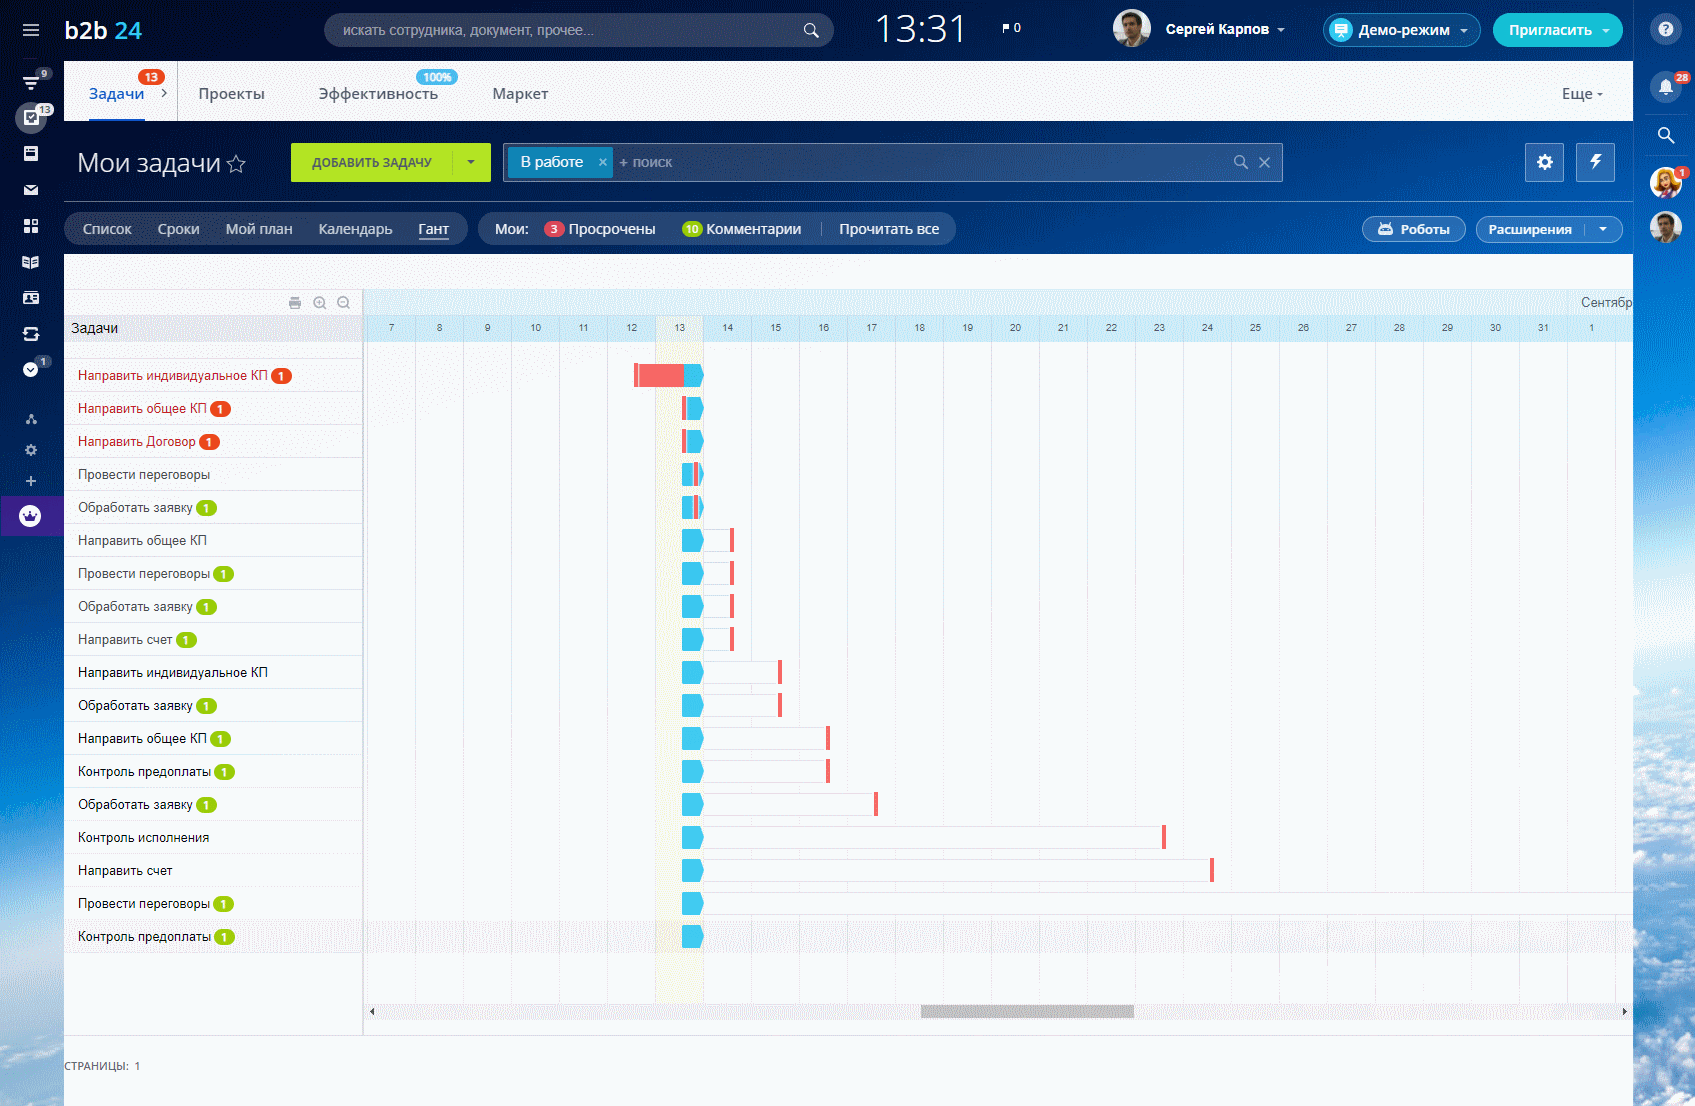Open the Контроль исполнения task

pos(144,837)
